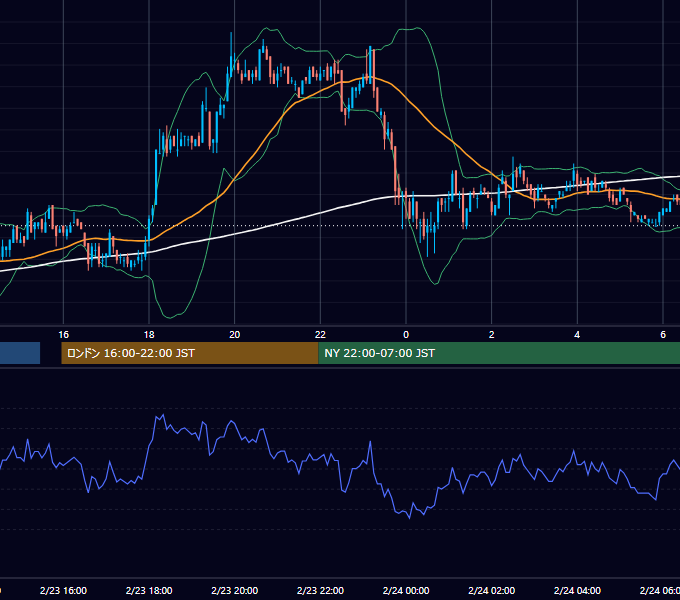Click the 2/23 20:00 time label

point(235,590)
